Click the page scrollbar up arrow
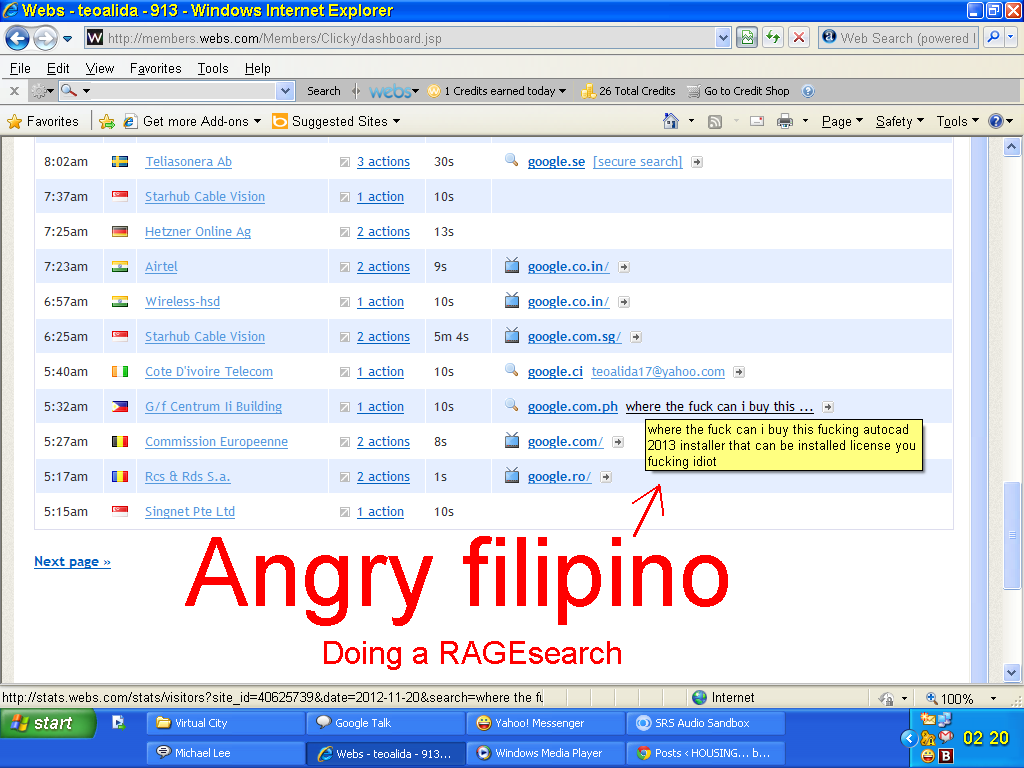Screen dimensions: 1024x768 coord(1011,147)
